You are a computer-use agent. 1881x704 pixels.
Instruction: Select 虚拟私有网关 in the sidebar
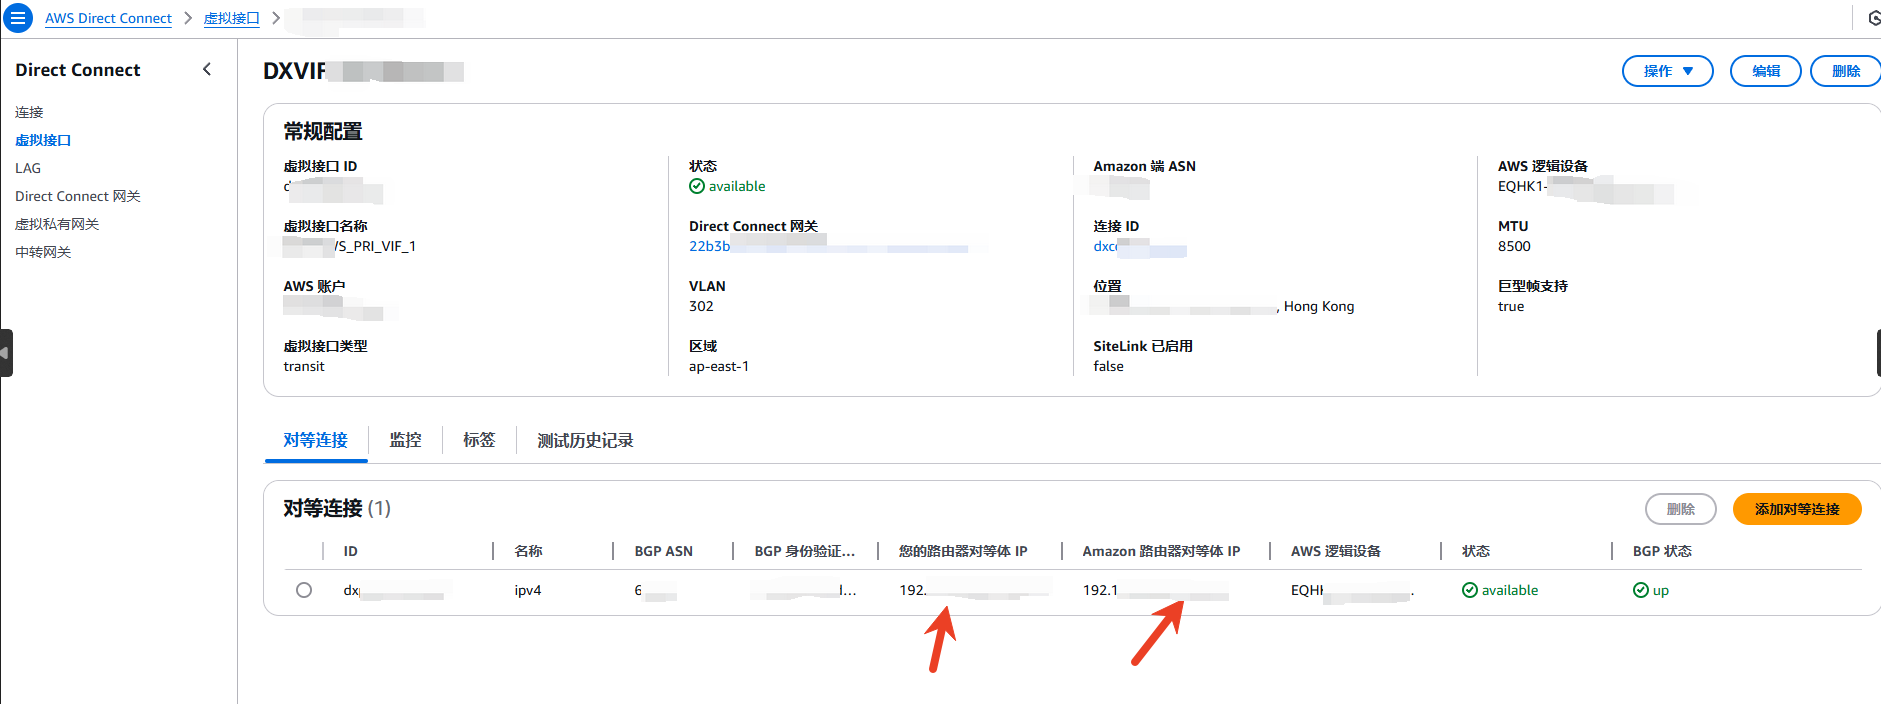click(x=57, y=224)
